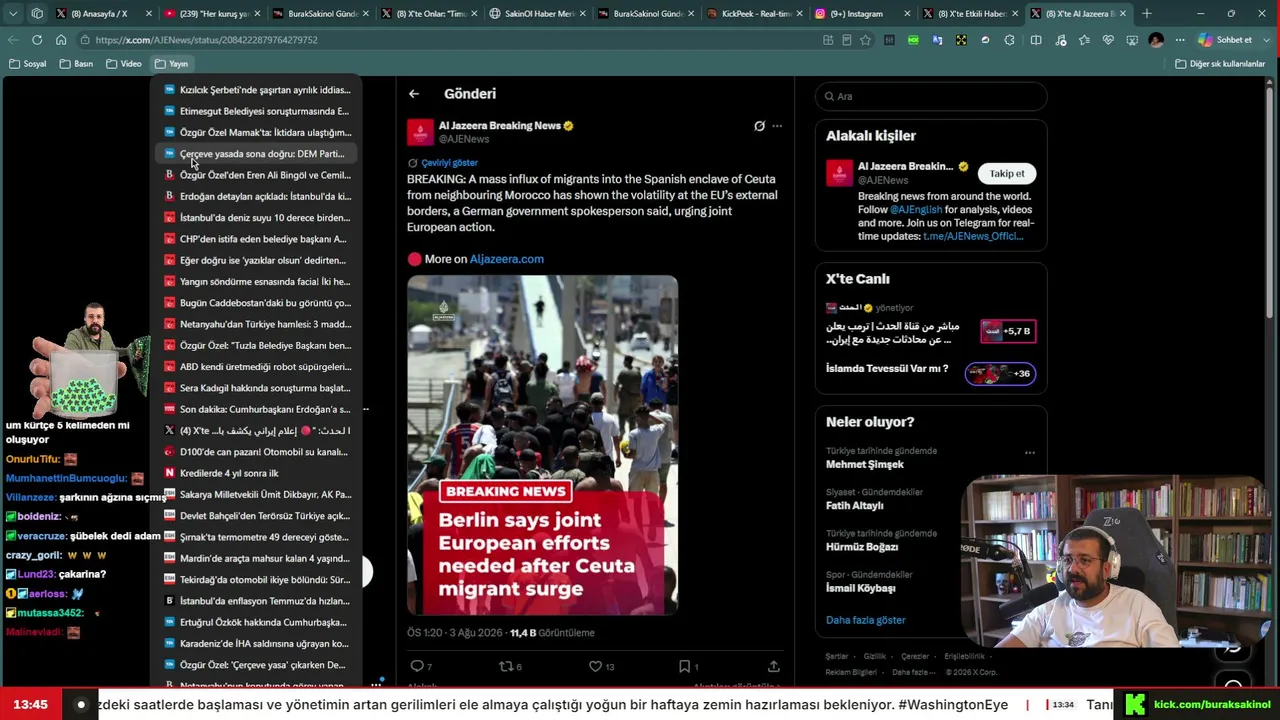Viewport: 1280px width, 720px height.
Task: Like the Al Jazeera post
Action: coord(595,666)
